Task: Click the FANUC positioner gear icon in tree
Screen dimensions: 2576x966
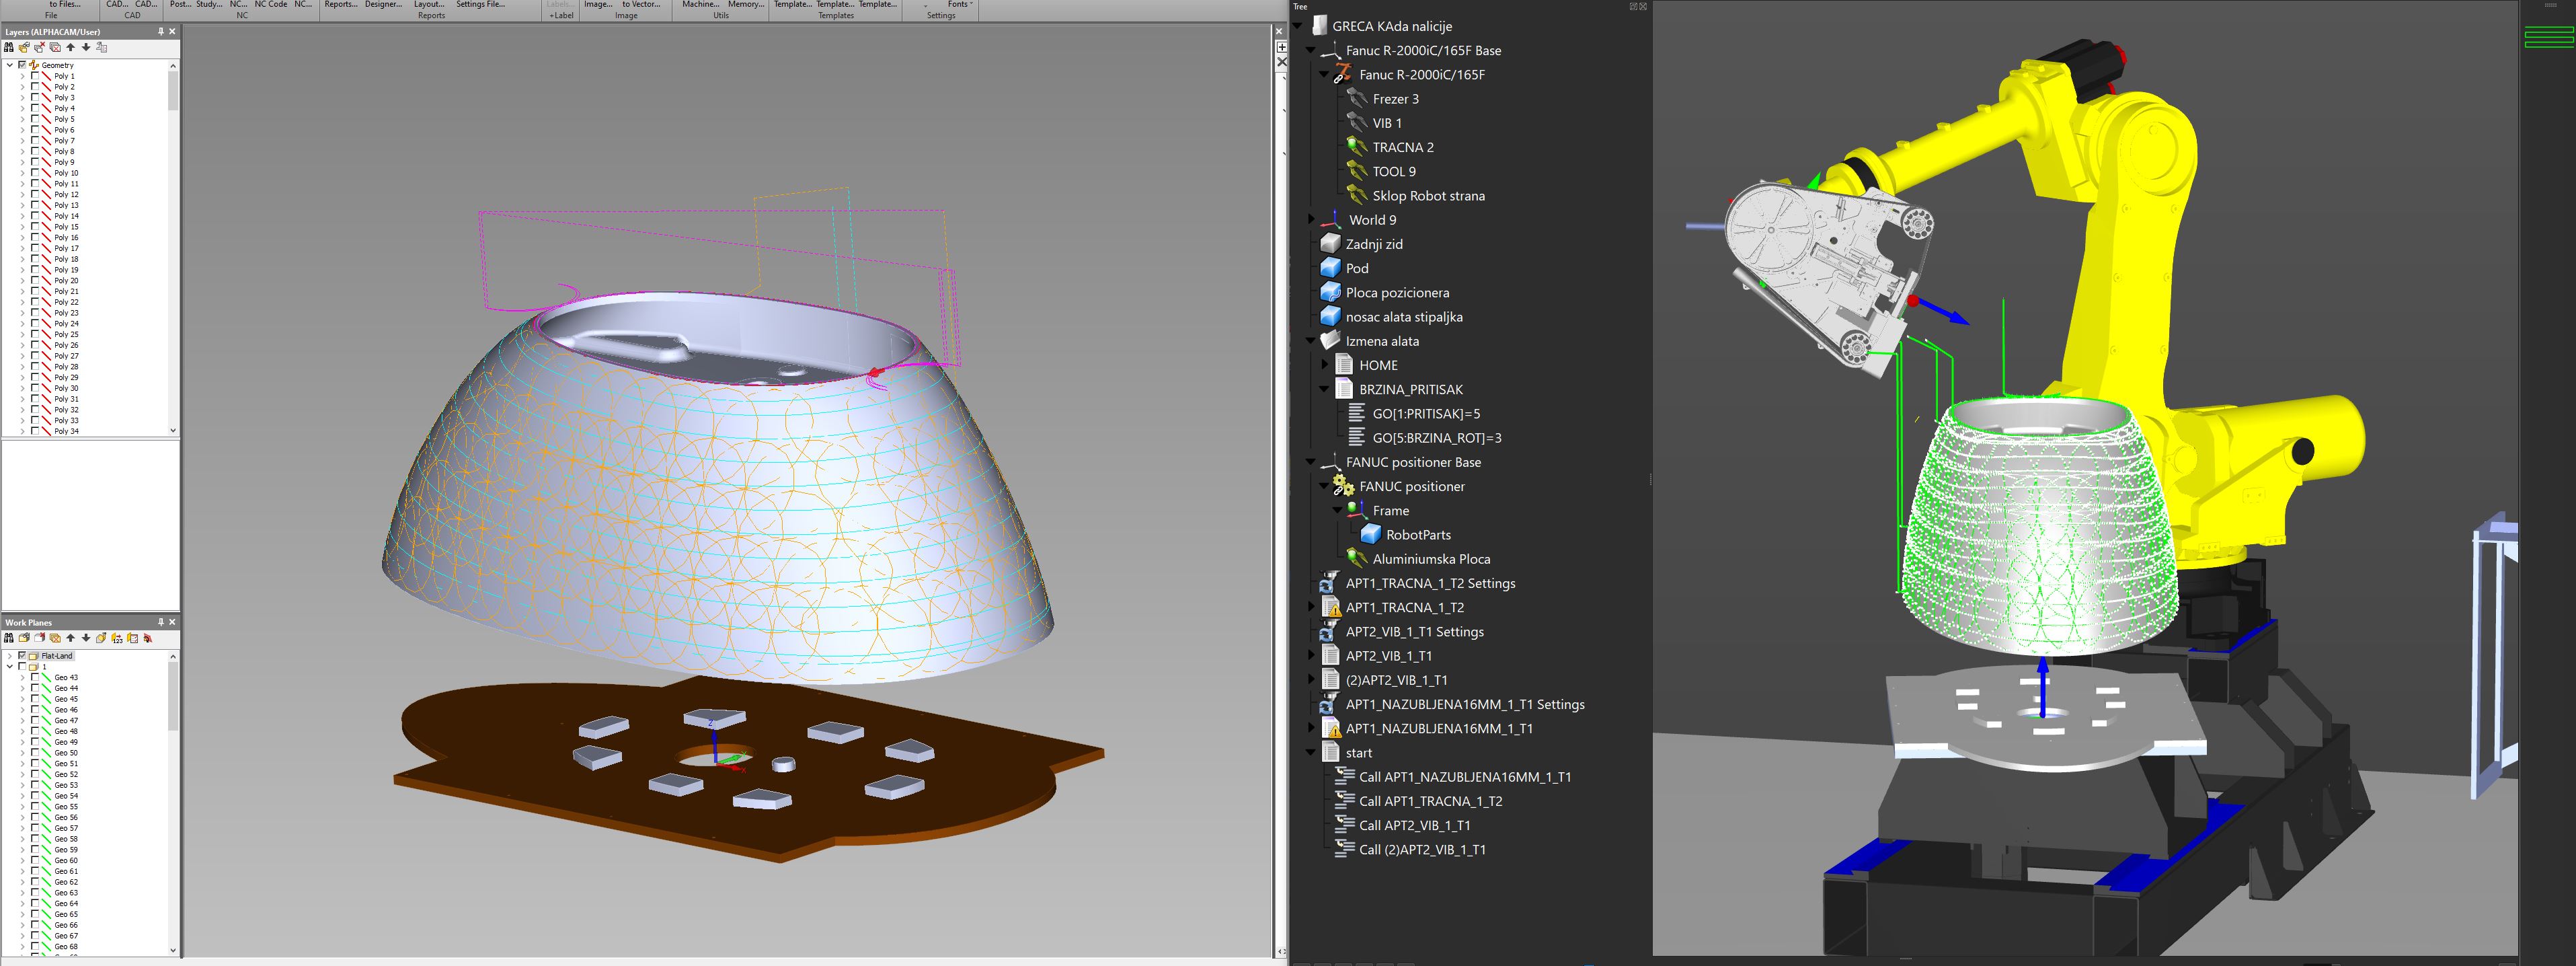Action: tap(1343, 486)
